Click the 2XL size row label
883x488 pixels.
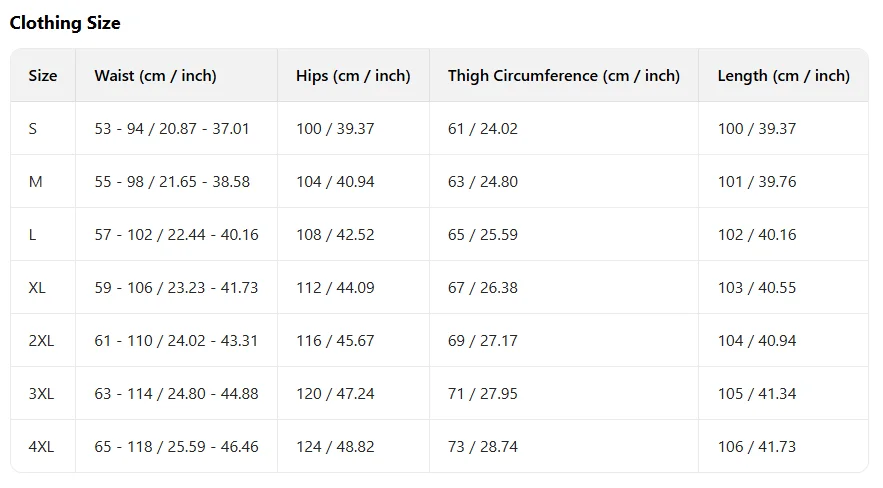pos(41,341)
